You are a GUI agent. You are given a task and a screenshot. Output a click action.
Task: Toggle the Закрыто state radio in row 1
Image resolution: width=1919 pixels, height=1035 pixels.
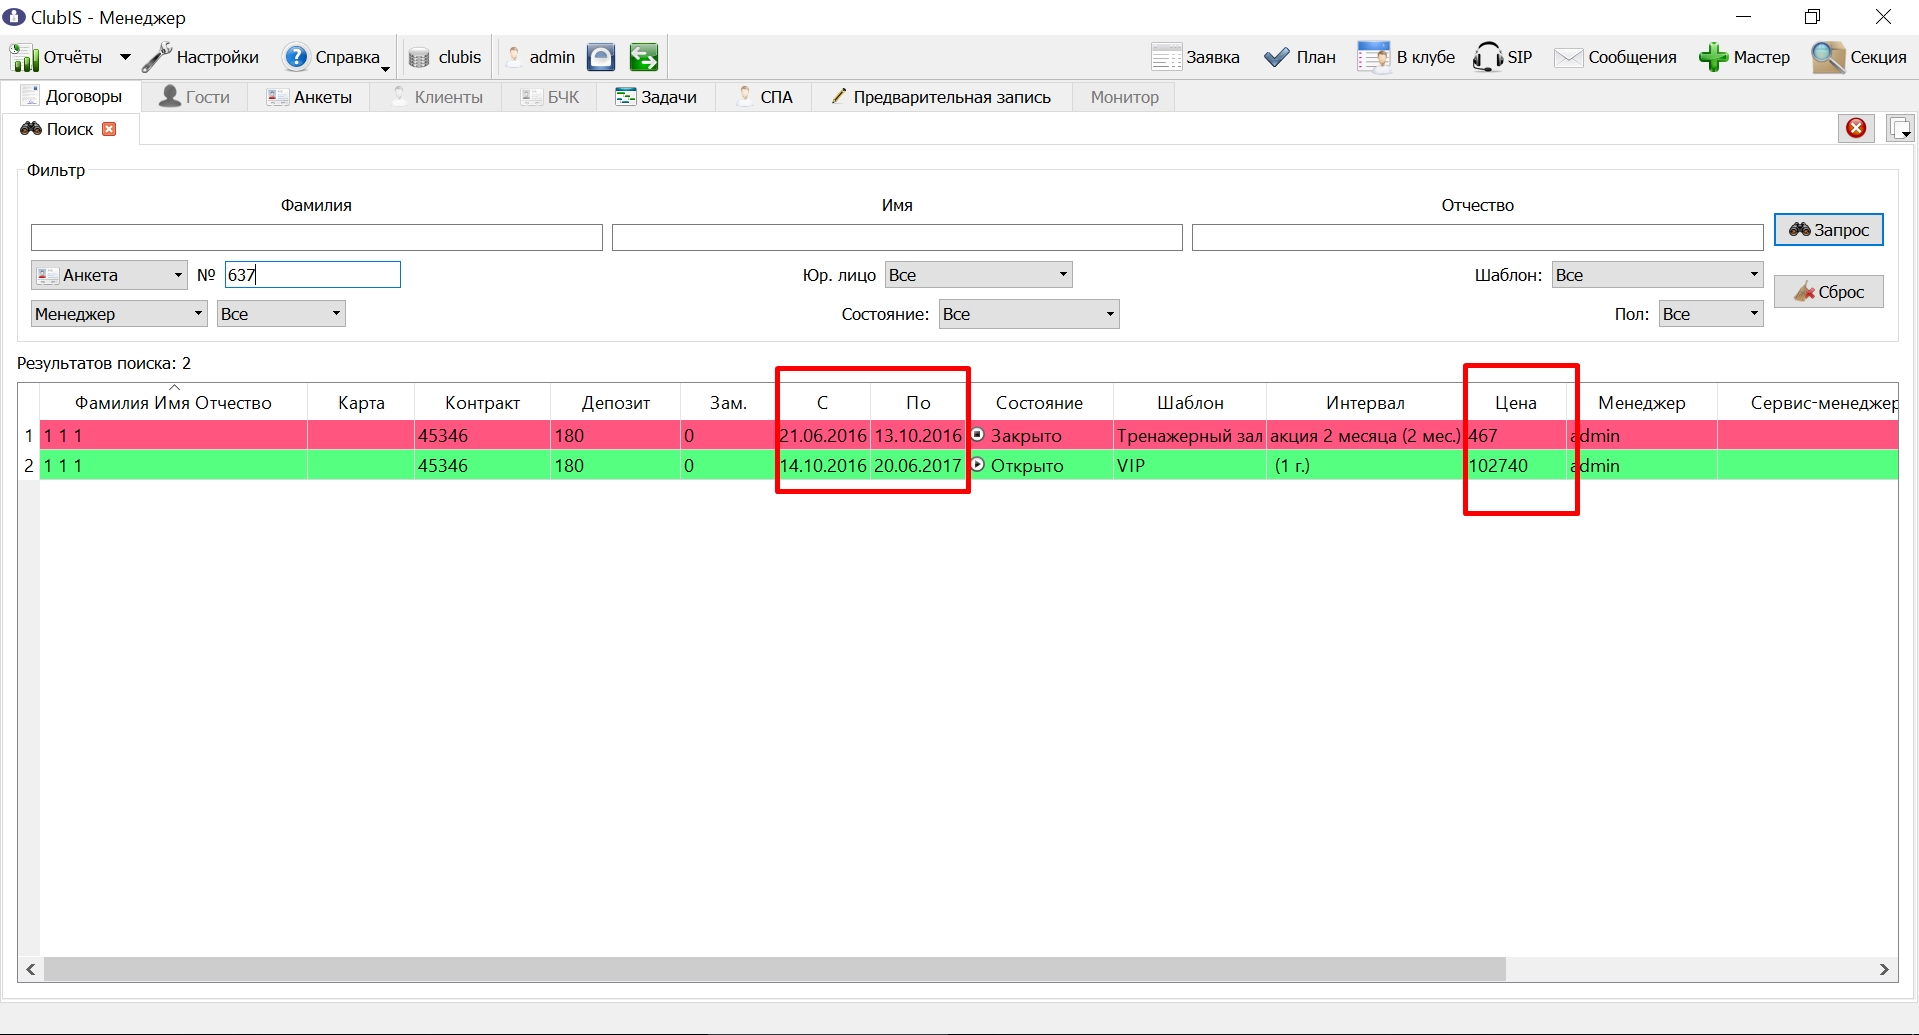978,435
